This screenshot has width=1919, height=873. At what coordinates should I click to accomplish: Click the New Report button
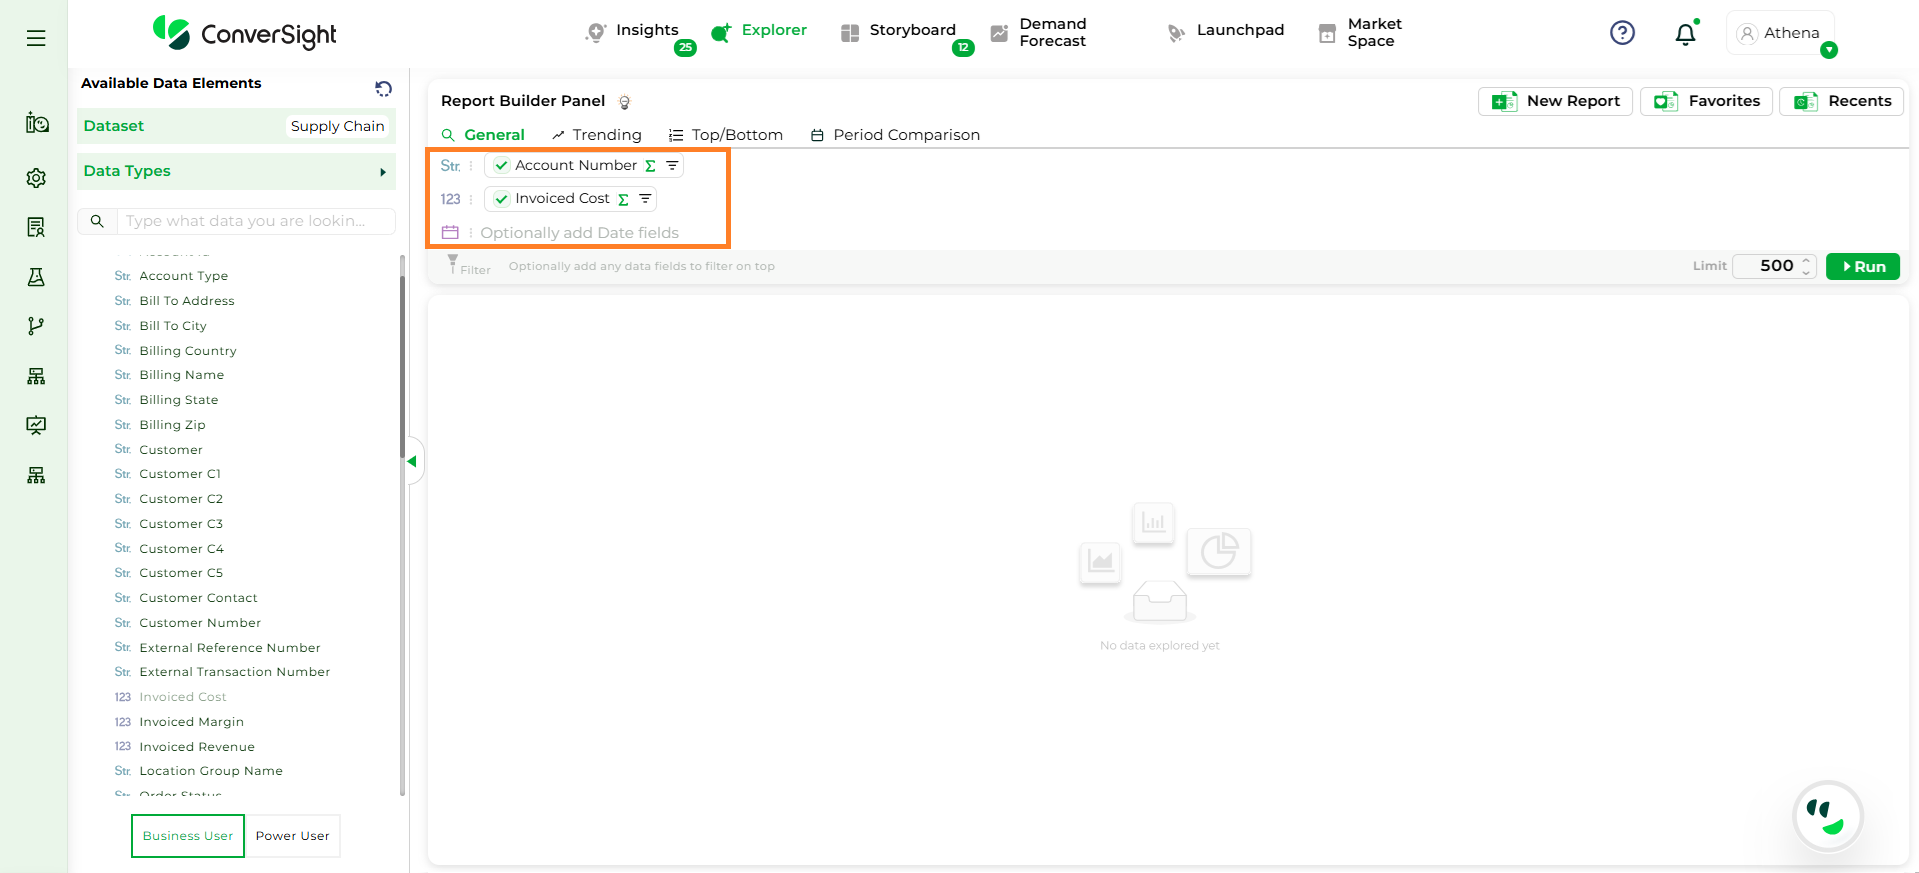pyautogui.click(x=1555, y=101)
